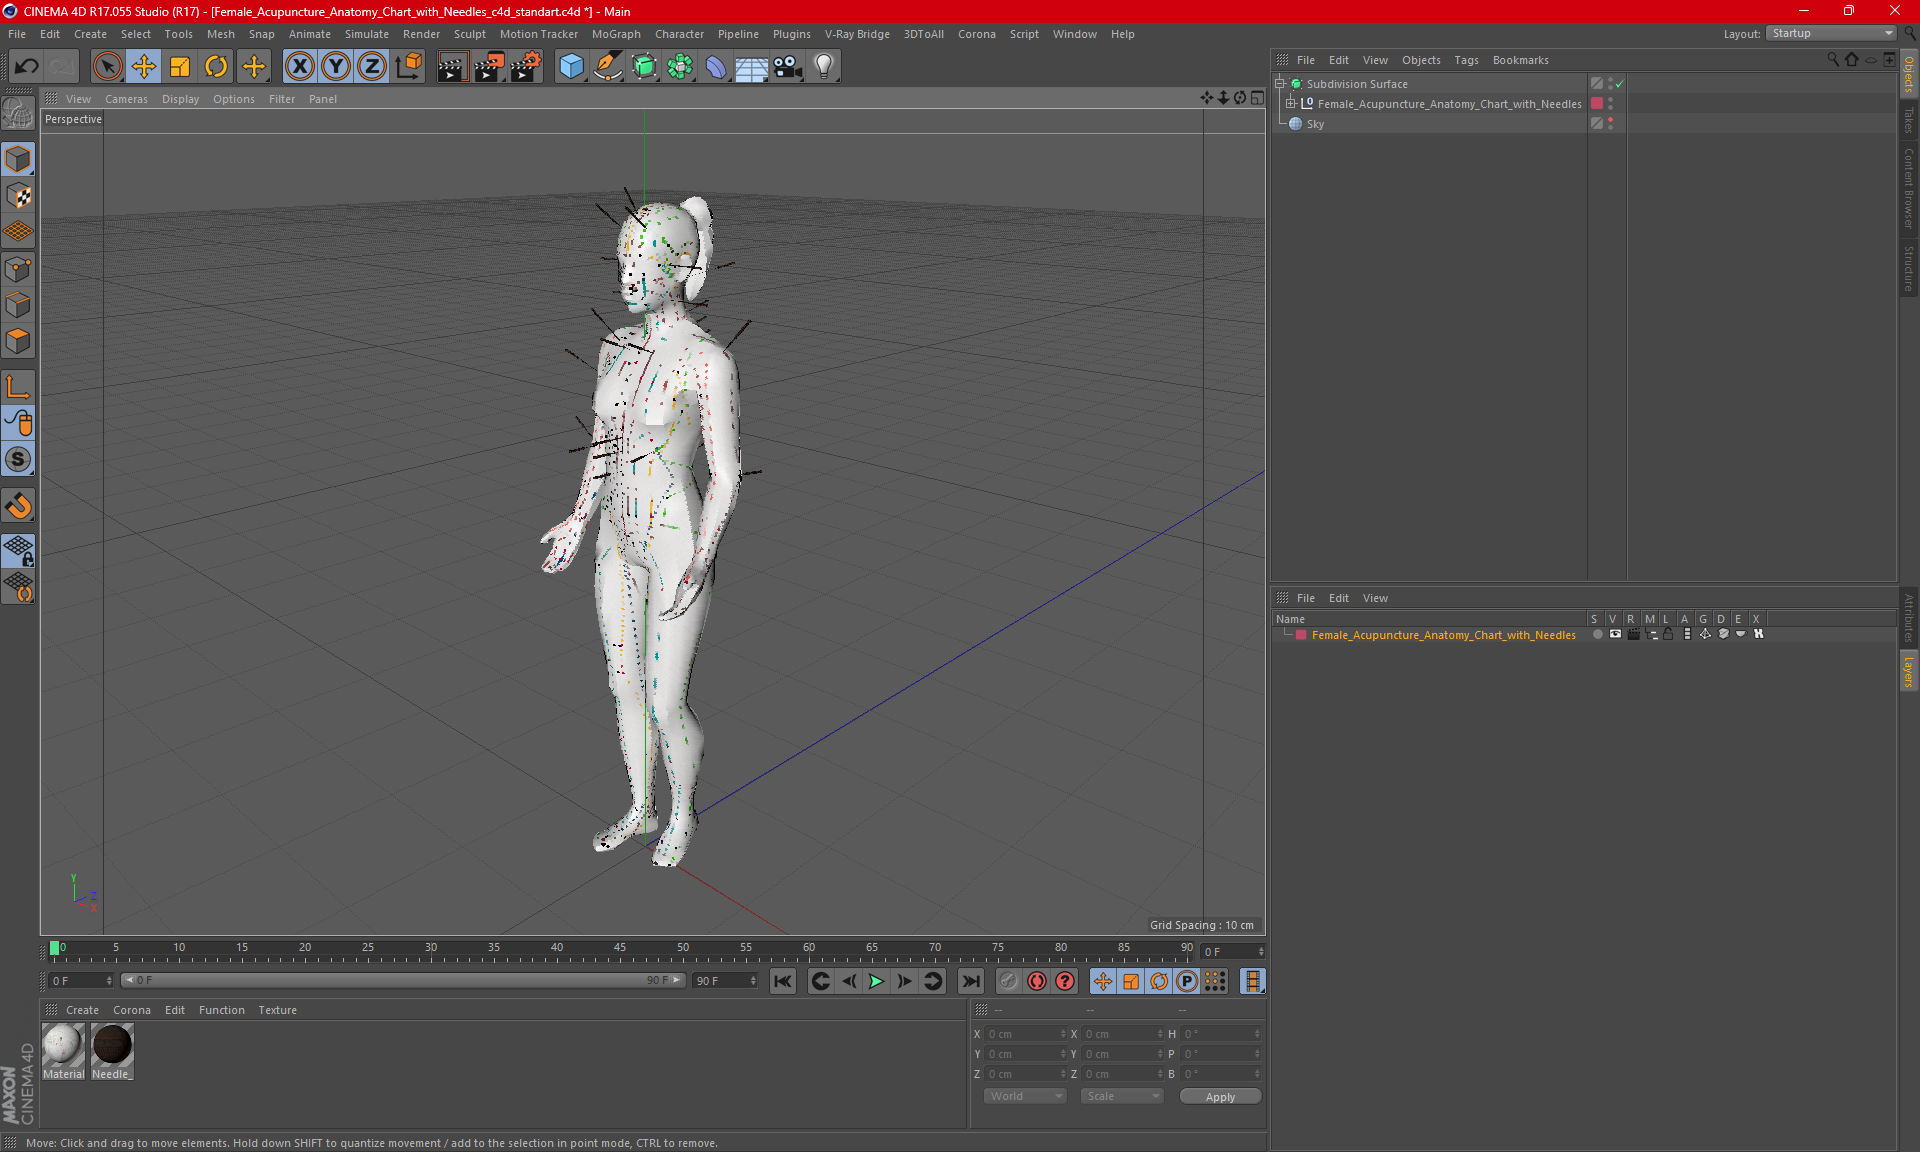This screenshot has height=1152, width=1920.
Task: Add a Floor environment object
Action: 752,67
